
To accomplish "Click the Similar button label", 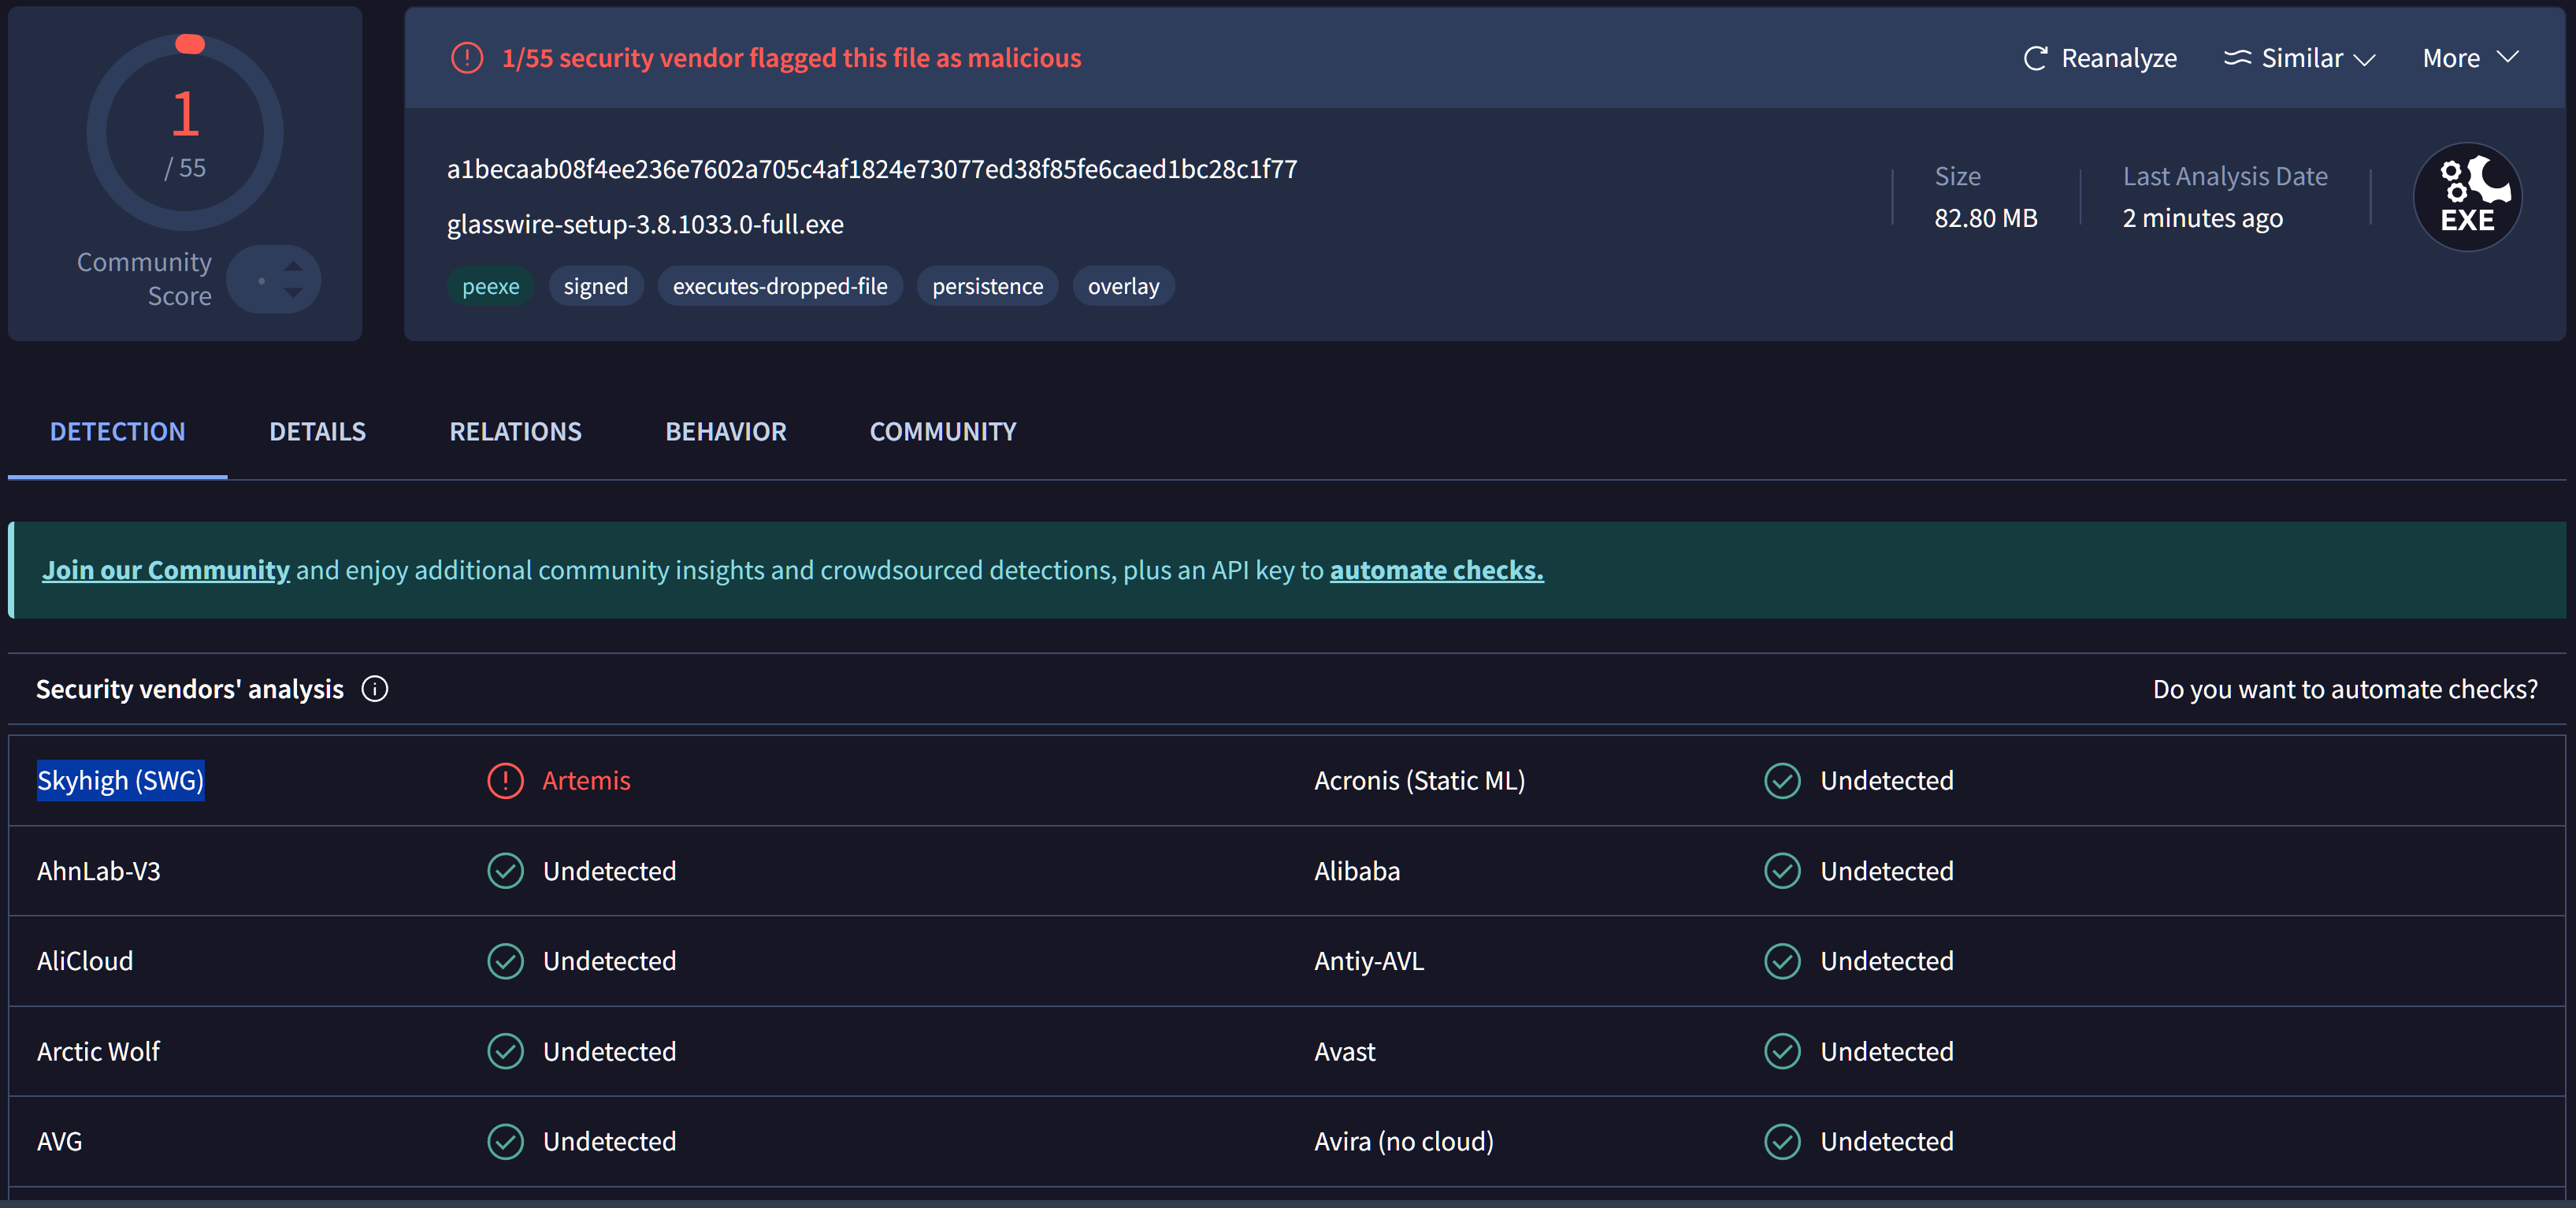I will (2302, 58).
